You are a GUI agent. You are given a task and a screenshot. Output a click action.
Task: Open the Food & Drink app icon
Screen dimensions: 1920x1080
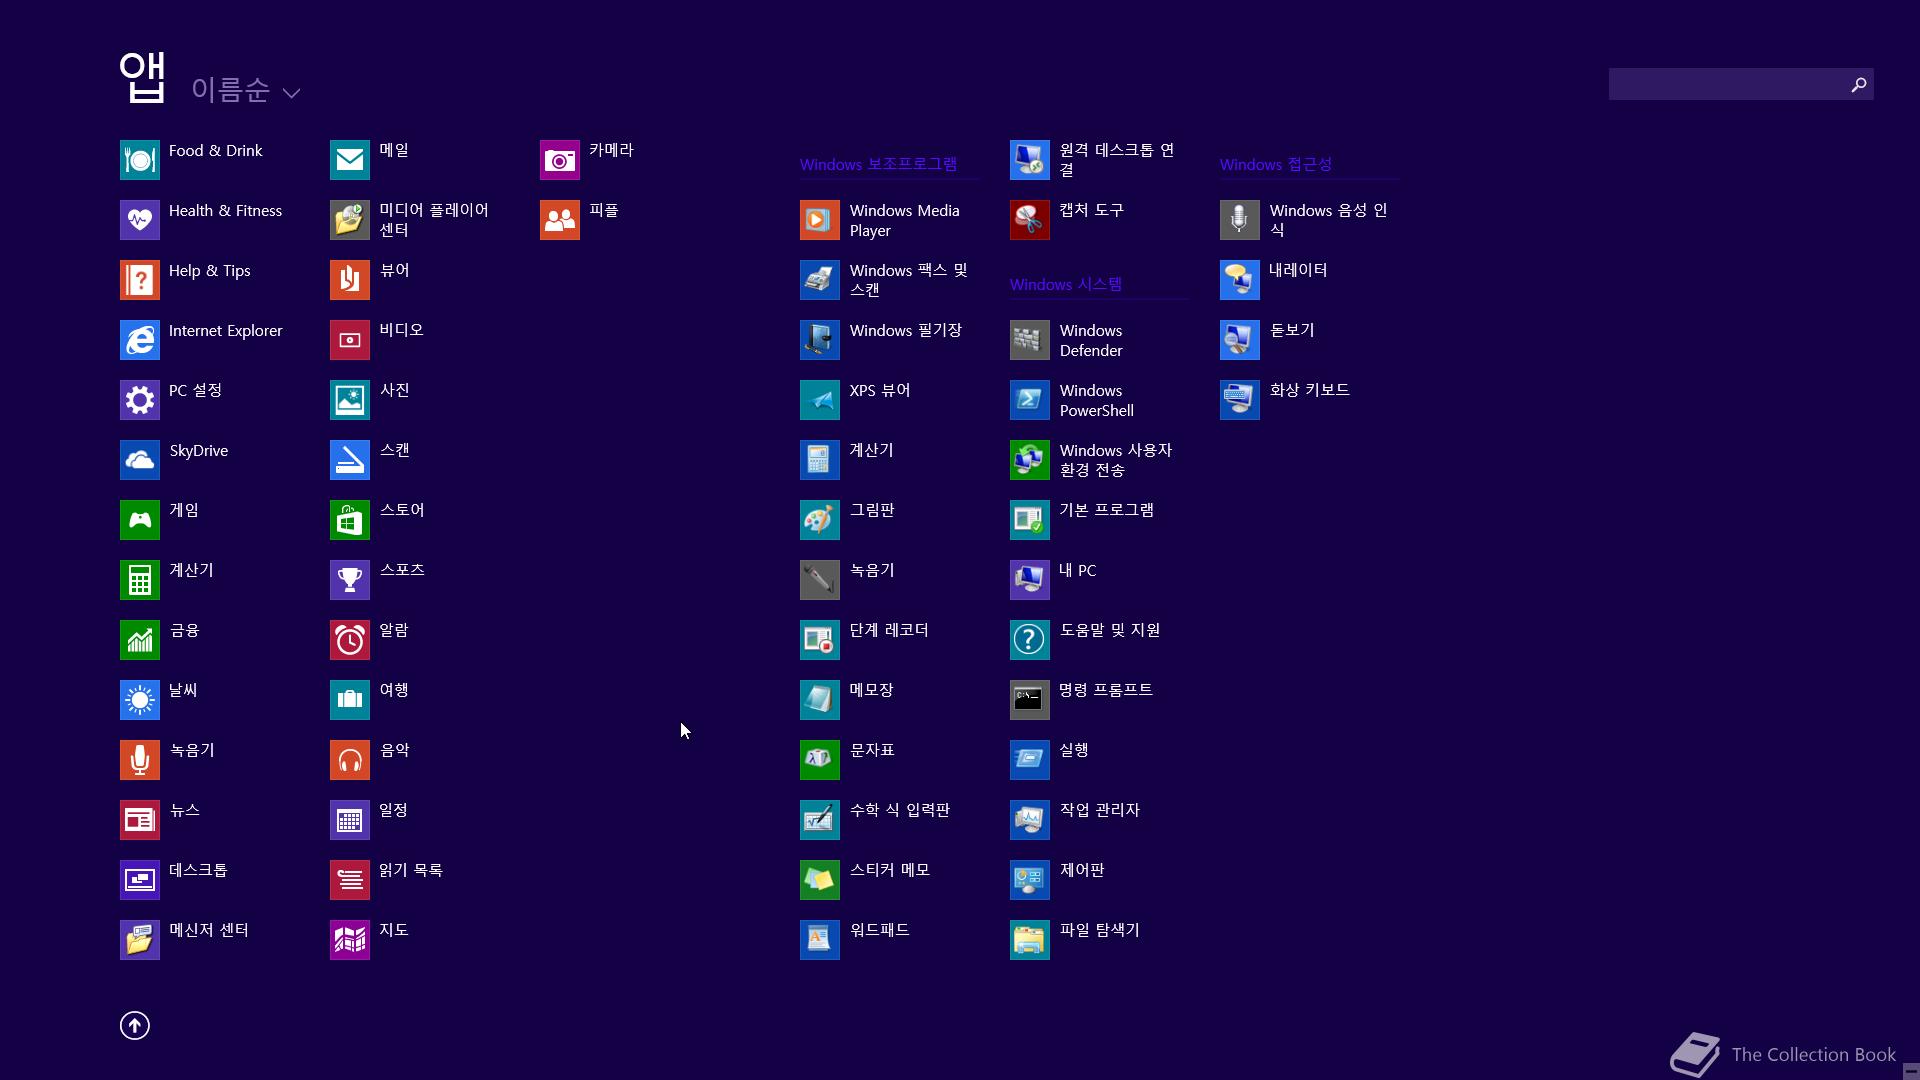coord(140,160)
